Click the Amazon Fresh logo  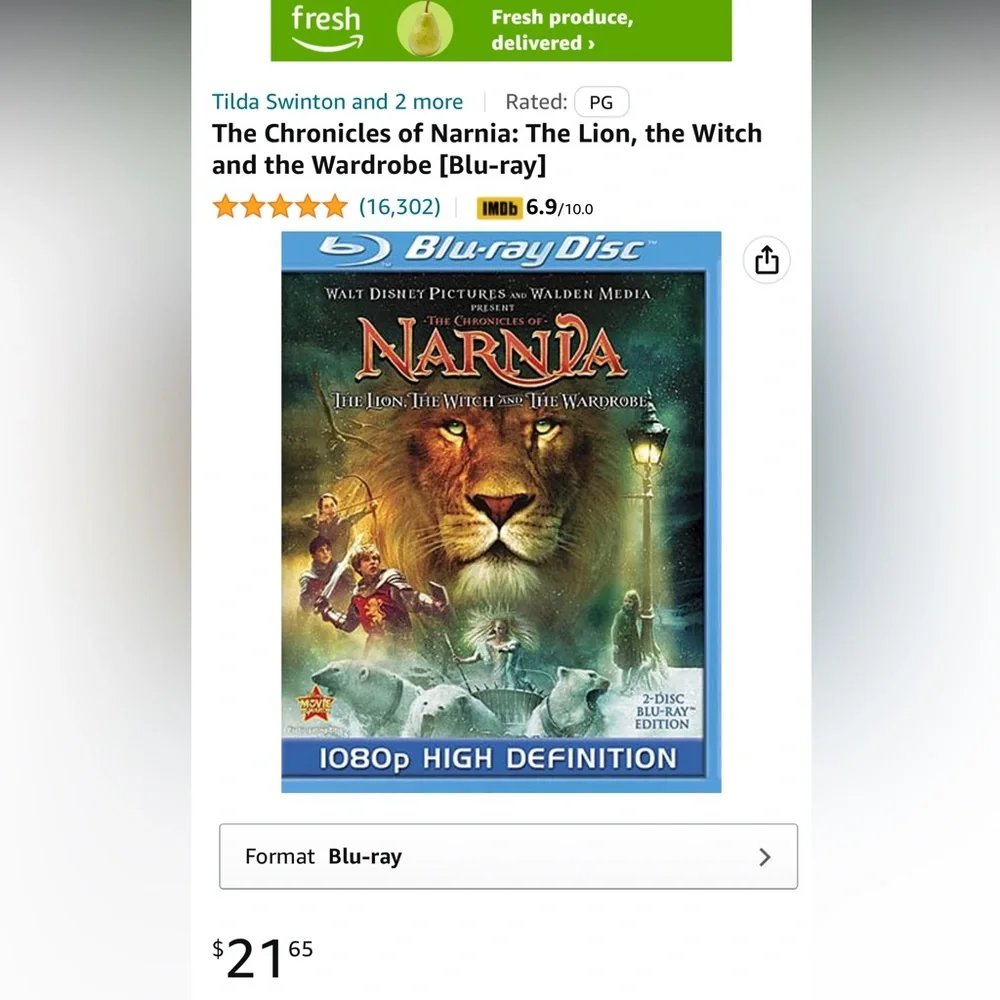tap(327, 29)
